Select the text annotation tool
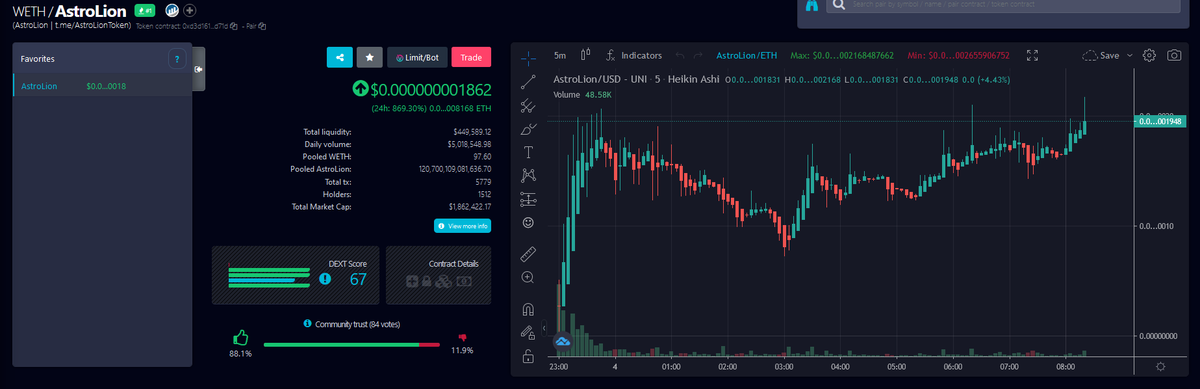 [x=528, y=153]
